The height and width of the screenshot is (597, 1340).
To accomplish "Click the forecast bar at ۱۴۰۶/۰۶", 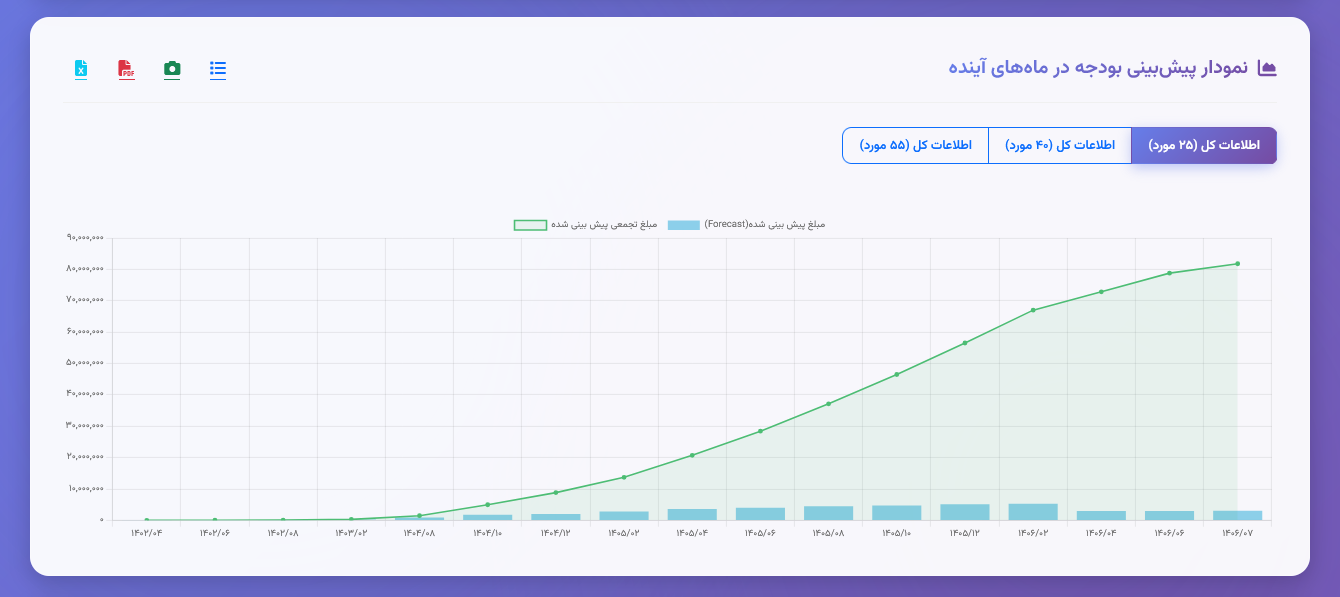I will 1169,515.
